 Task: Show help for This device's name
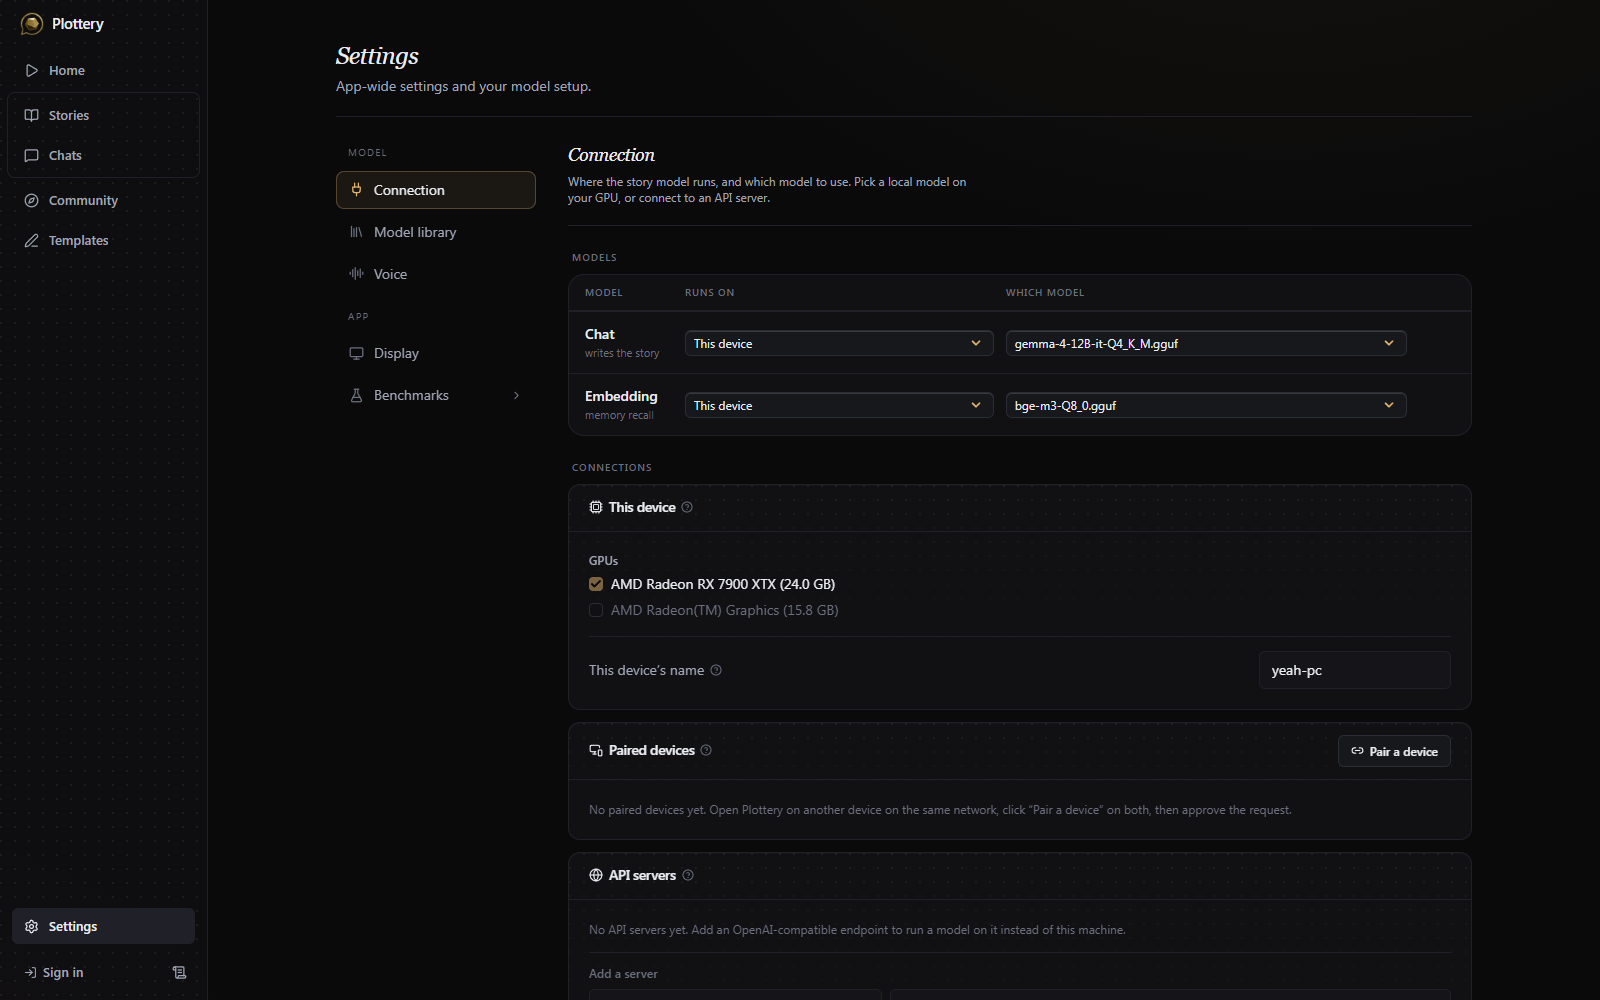716,671
